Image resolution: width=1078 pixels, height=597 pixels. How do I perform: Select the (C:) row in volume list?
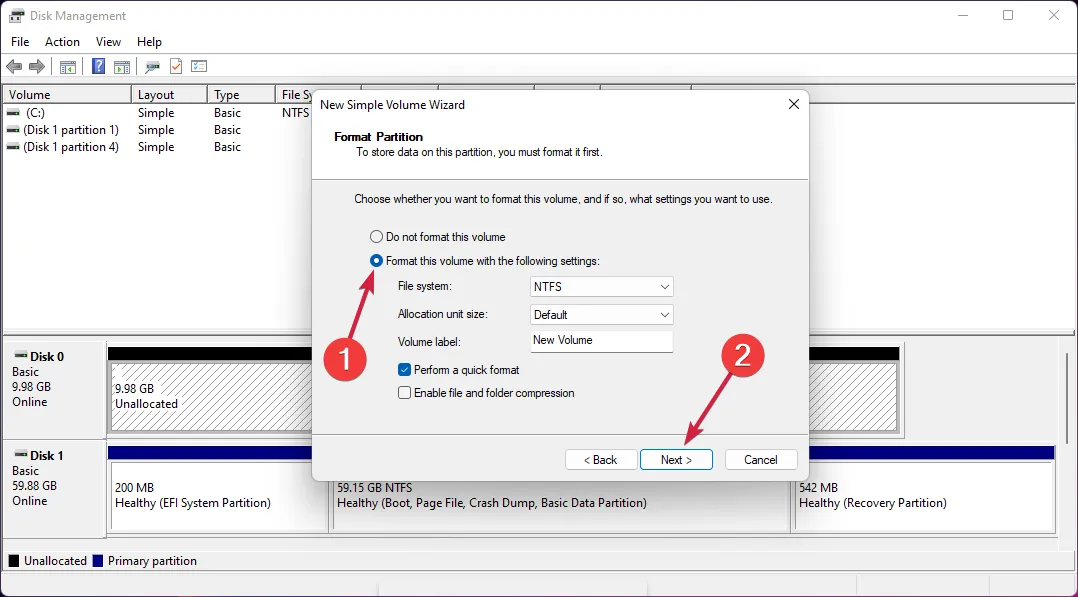157,113
